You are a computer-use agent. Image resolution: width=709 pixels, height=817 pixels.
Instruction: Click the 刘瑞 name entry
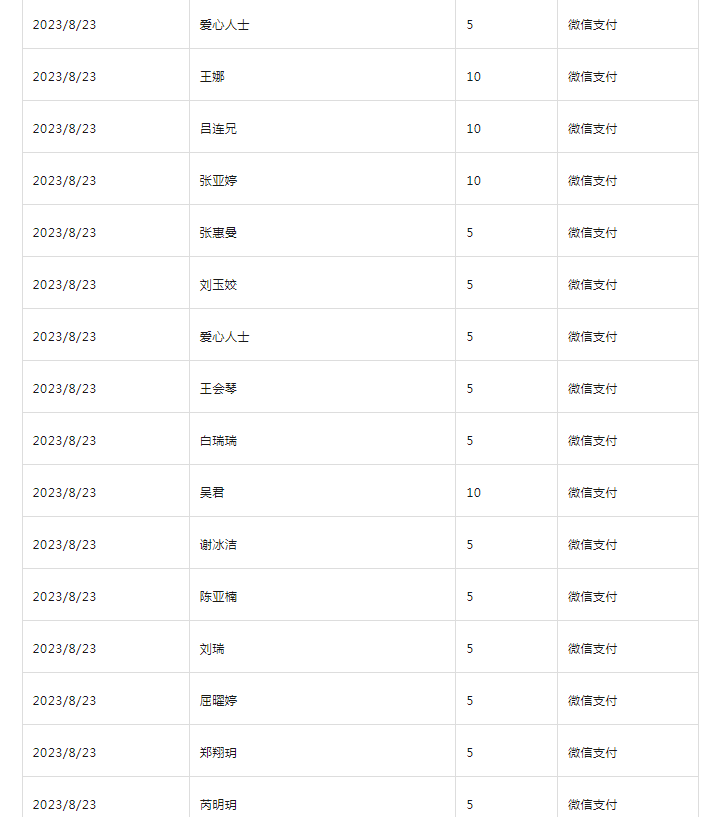(x=212, y=649)
